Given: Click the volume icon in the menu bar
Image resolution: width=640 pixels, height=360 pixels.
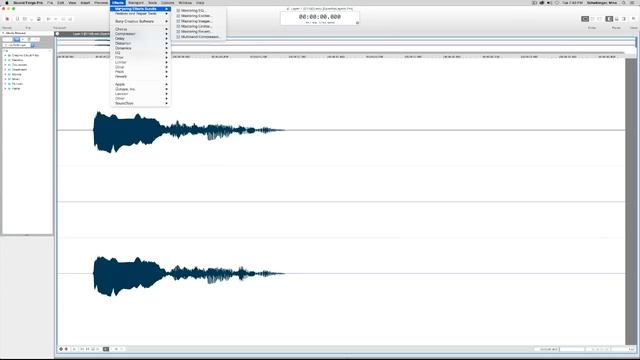Looking at the screenshot, I should click(549, 3).
